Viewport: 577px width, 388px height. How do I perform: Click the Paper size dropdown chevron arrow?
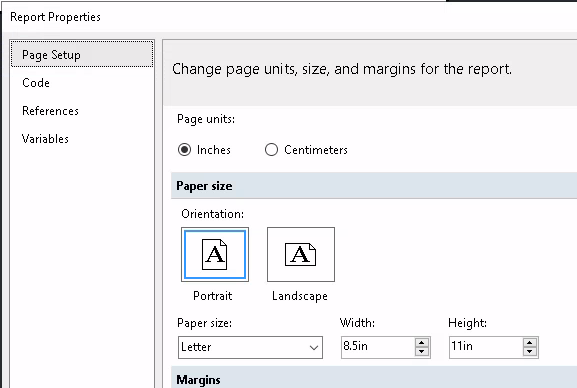314,347
